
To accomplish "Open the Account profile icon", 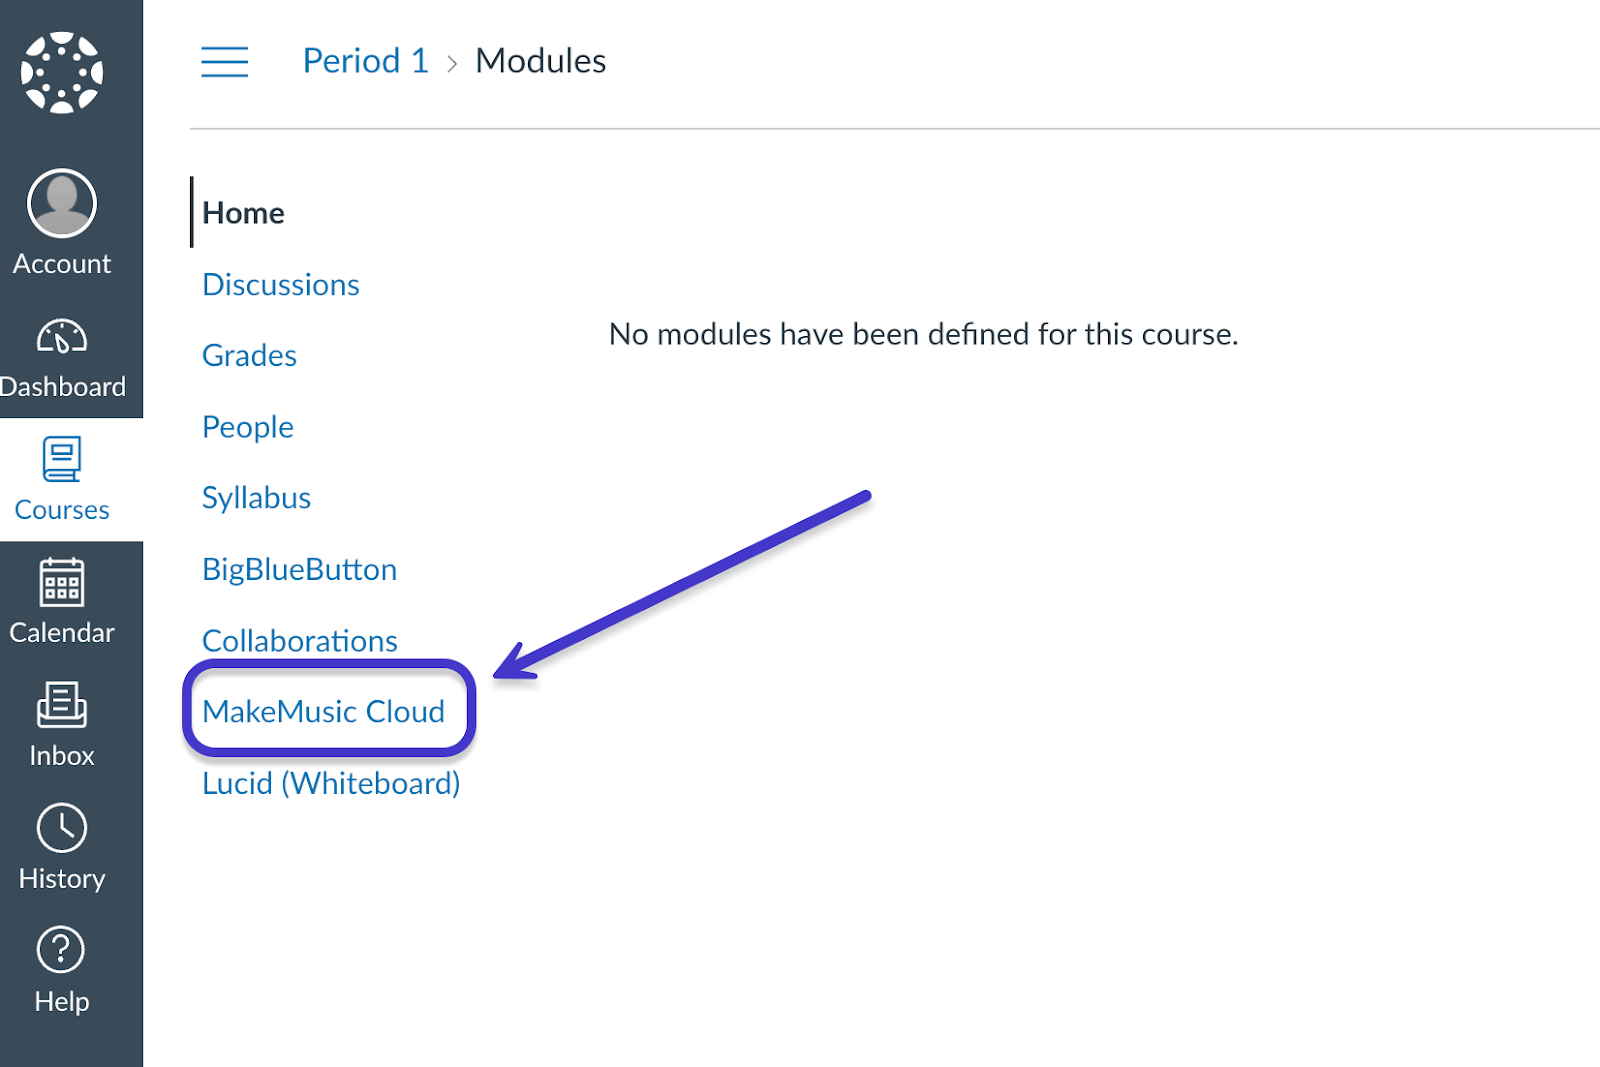I will coord(61,203).
